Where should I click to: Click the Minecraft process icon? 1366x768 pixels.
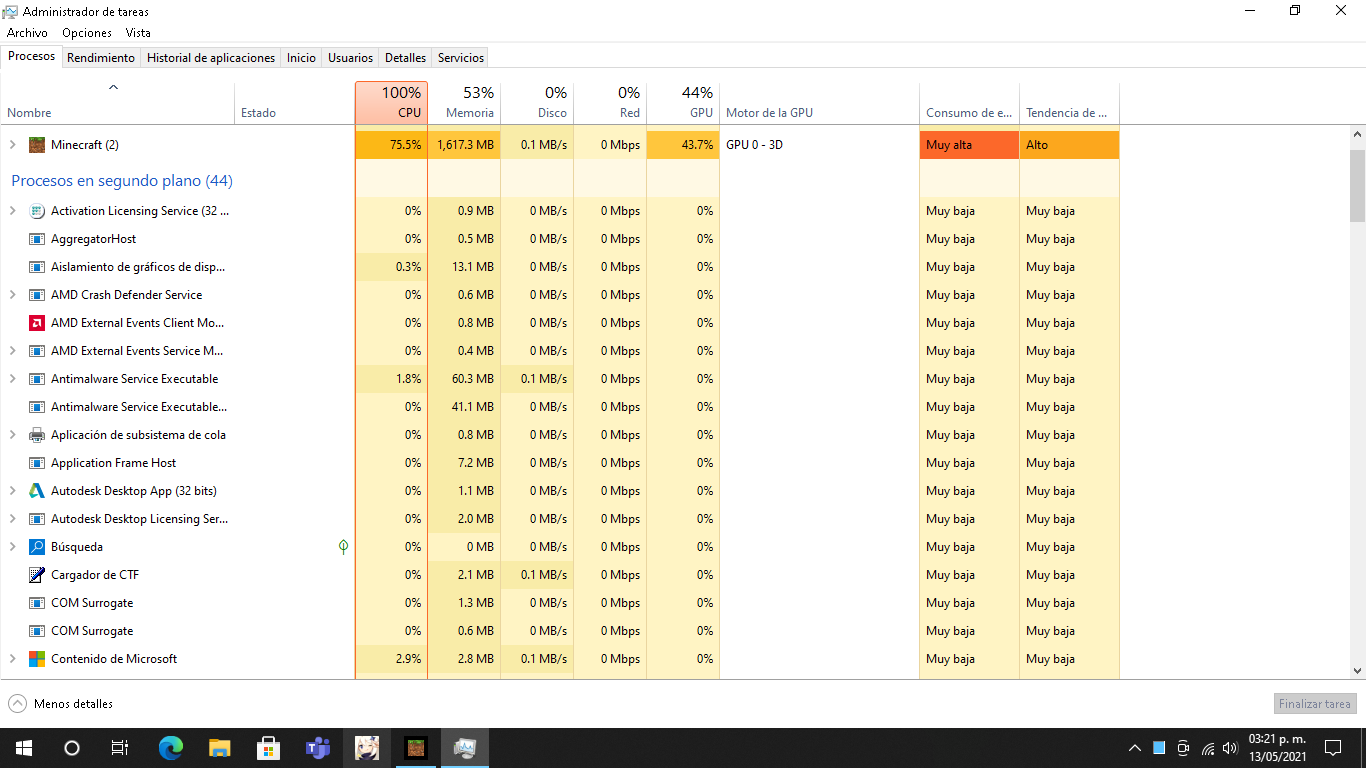point(37,145)
